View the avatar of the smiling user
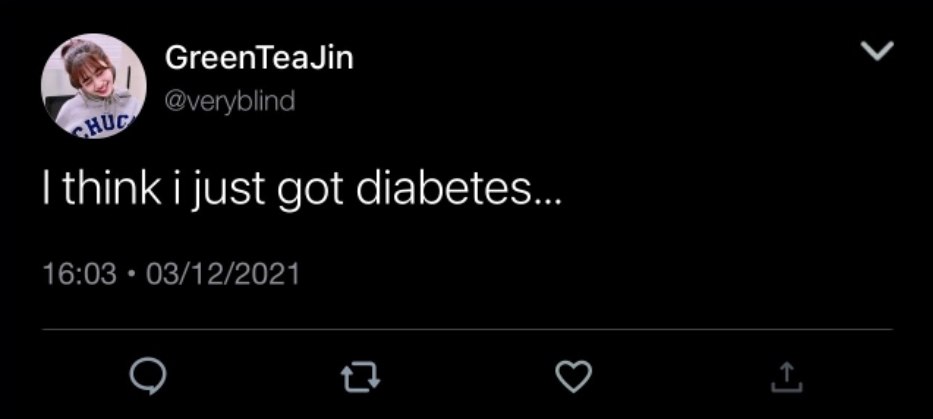 93,86
